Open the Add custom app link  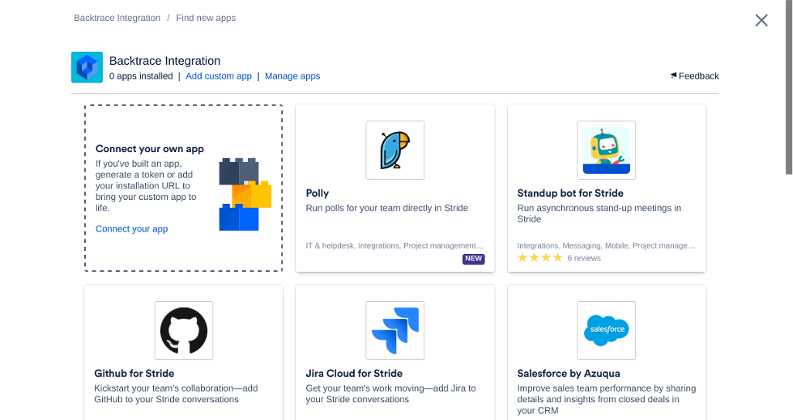pos(218,76)
